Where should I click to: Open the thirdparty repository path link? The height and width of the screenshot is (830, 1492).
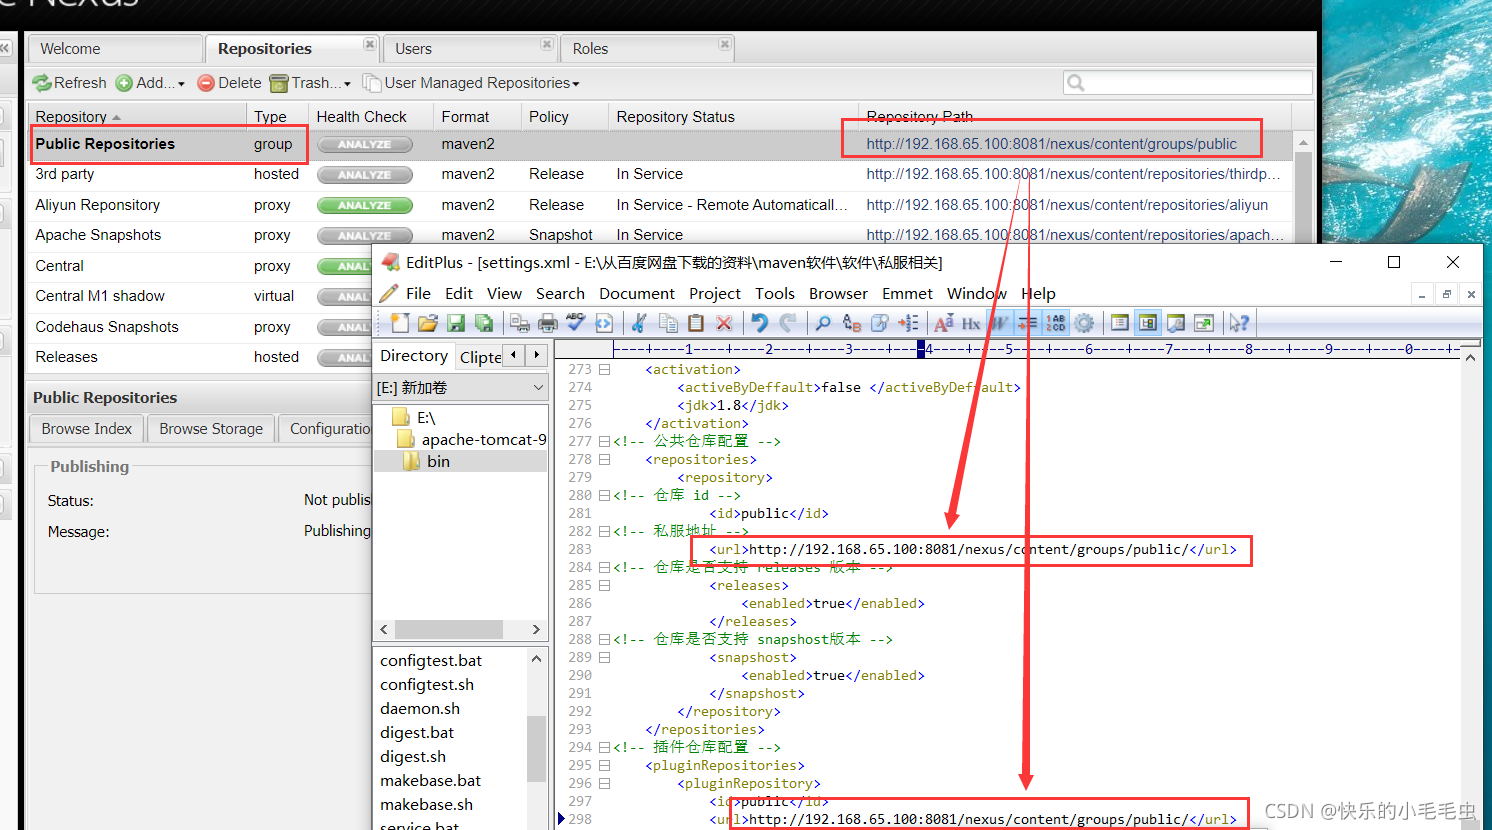tap(1073, 174)
